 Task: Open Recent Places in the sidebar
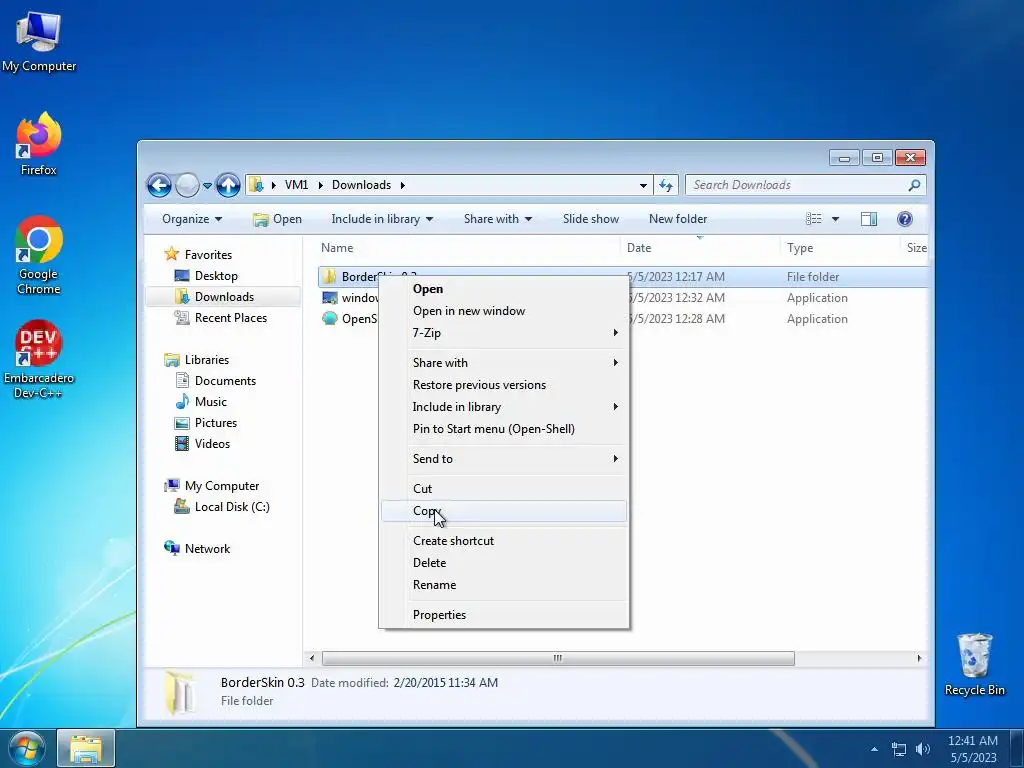tap(221, 318)
